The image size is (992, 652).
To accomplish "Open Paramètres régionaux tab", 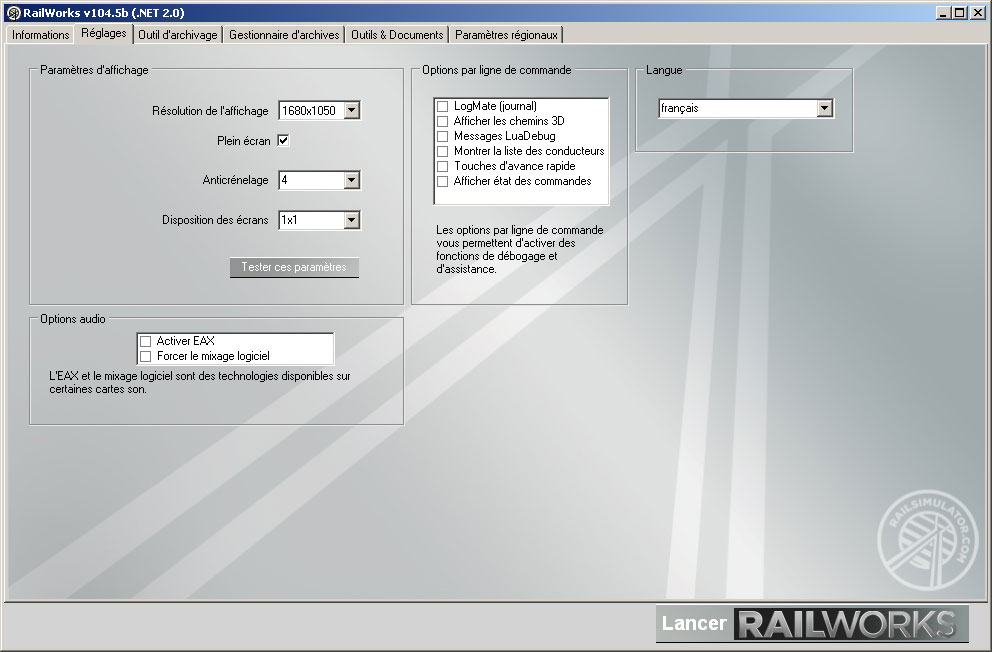I will (x=506, y=35).
